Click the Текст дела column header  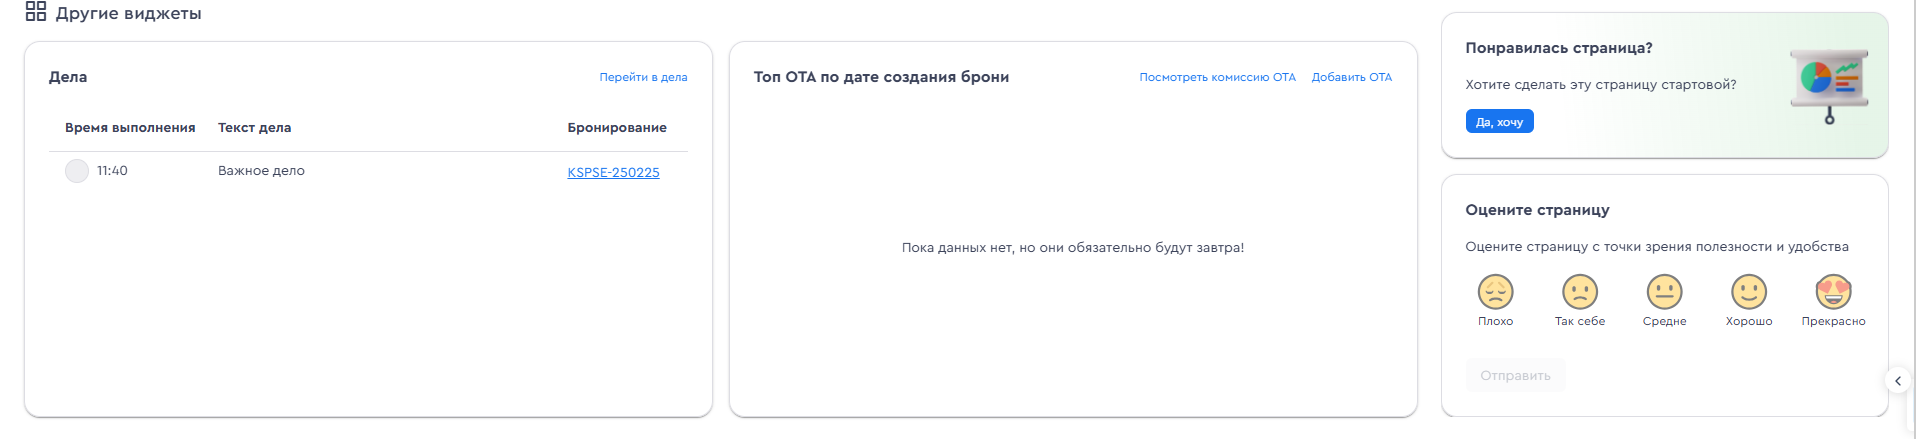254,128
